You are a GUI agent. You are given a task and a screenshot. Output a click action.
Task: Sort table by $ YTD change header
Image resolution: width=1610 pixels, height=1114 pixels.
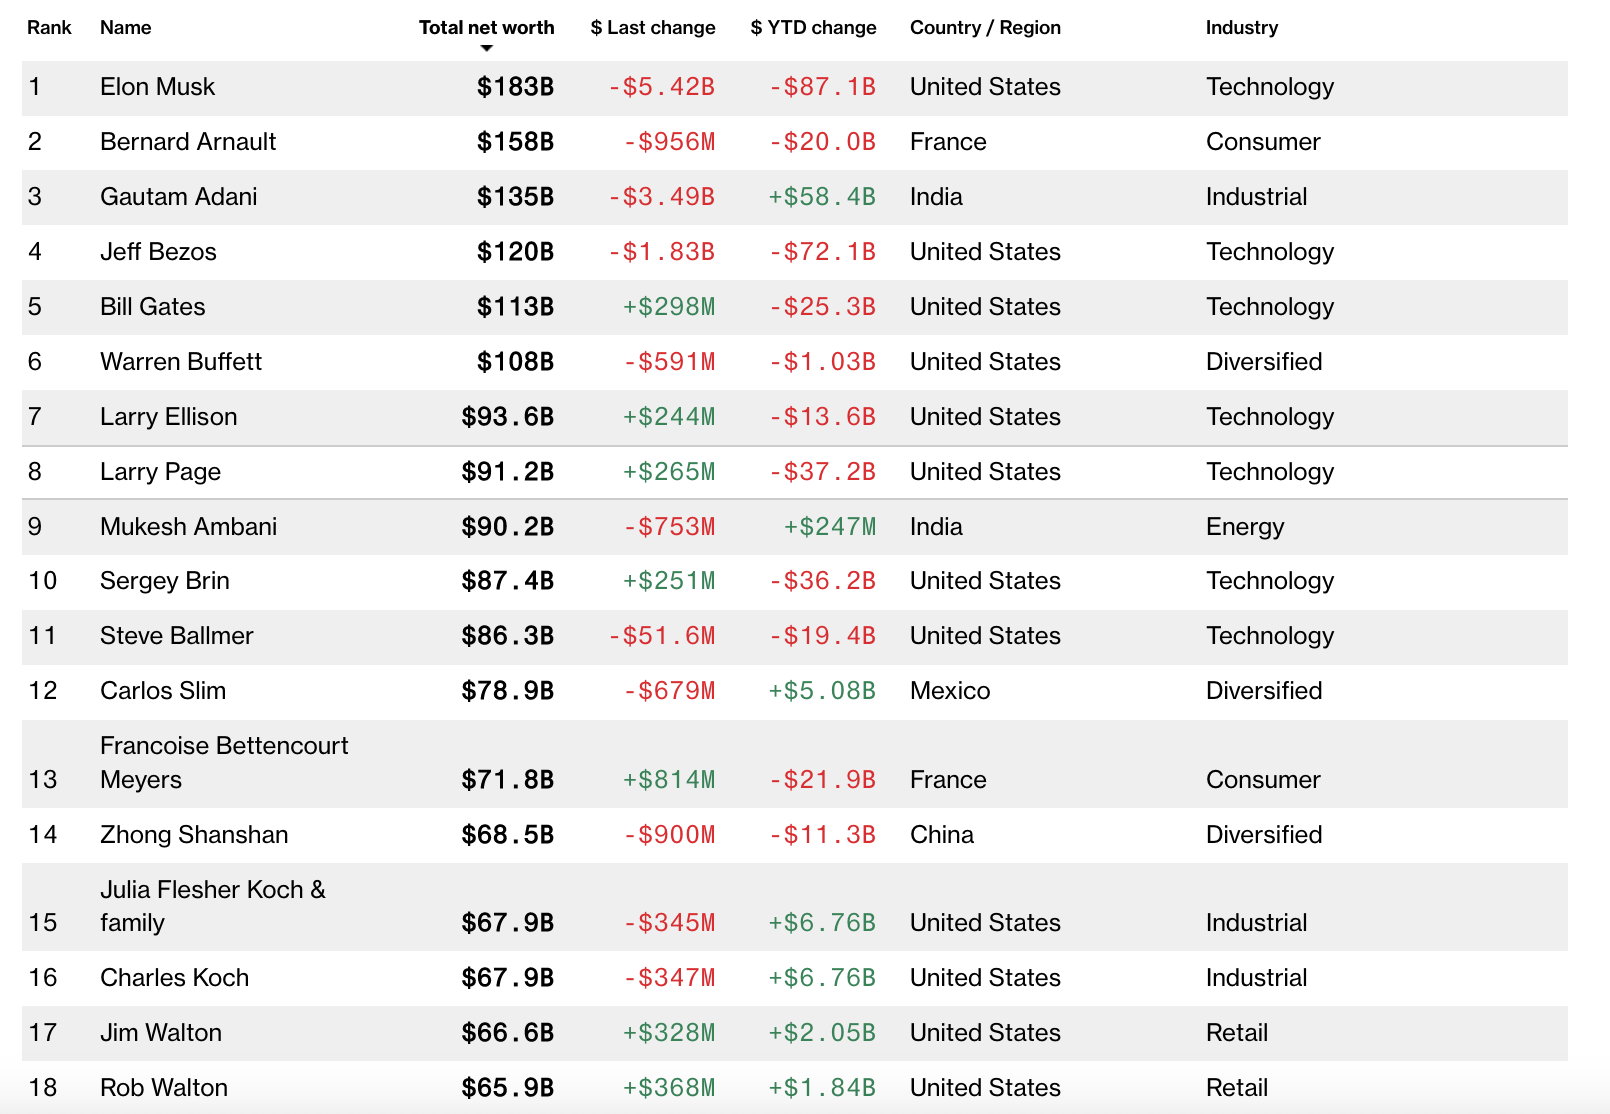tap(813, 28)
